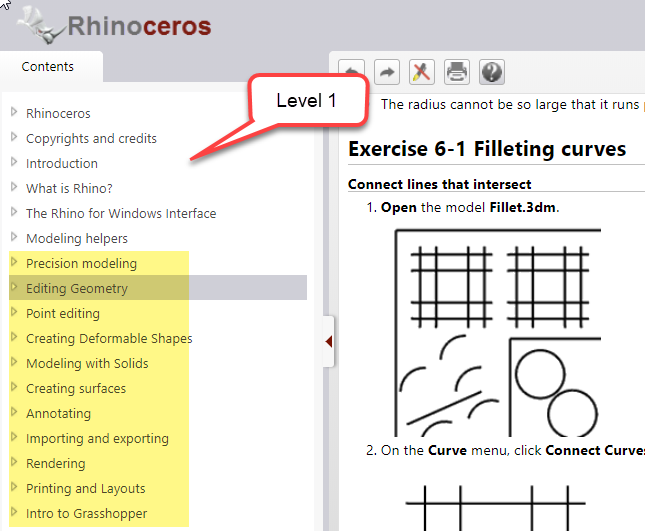This screenshot has height=531, width=645.
Task: Open the Introduction topic
Action: point(62,164)
